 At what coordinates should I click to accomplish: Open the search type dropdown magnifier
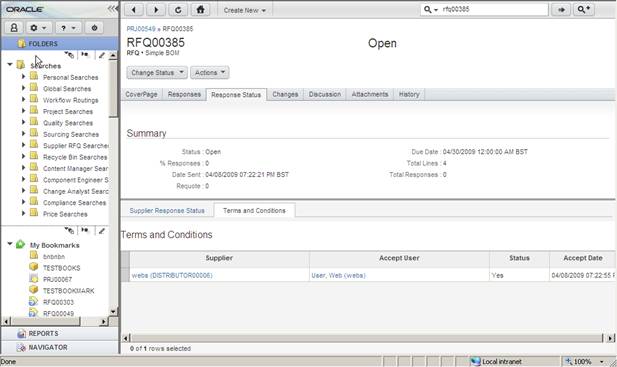[x=430, y=9]
